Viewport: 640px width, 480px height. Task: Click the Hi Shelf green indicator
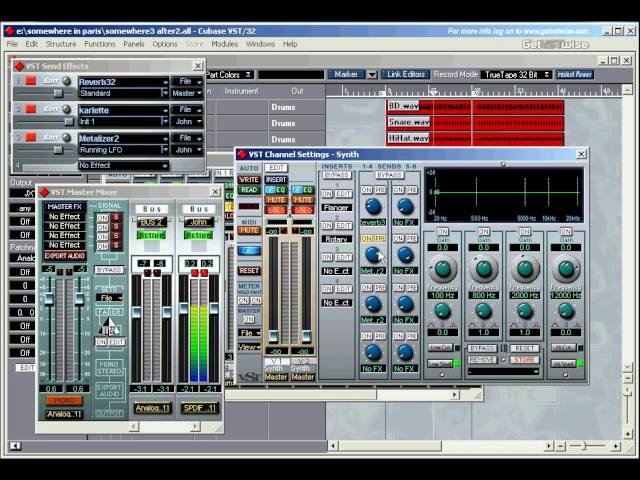[580, 363]
